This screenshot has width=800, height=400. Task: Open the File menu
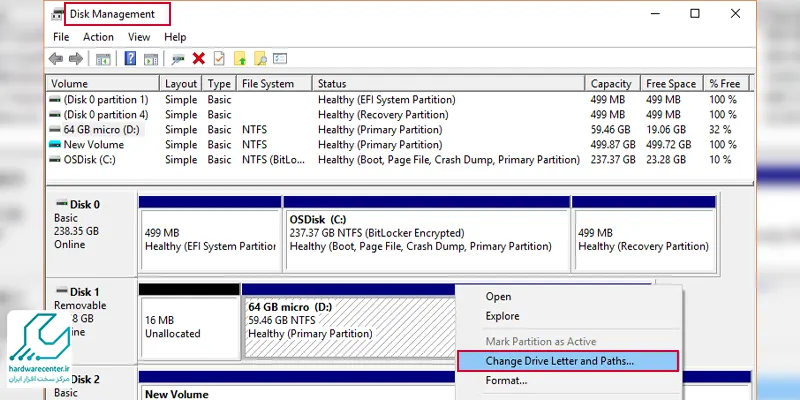61,37
